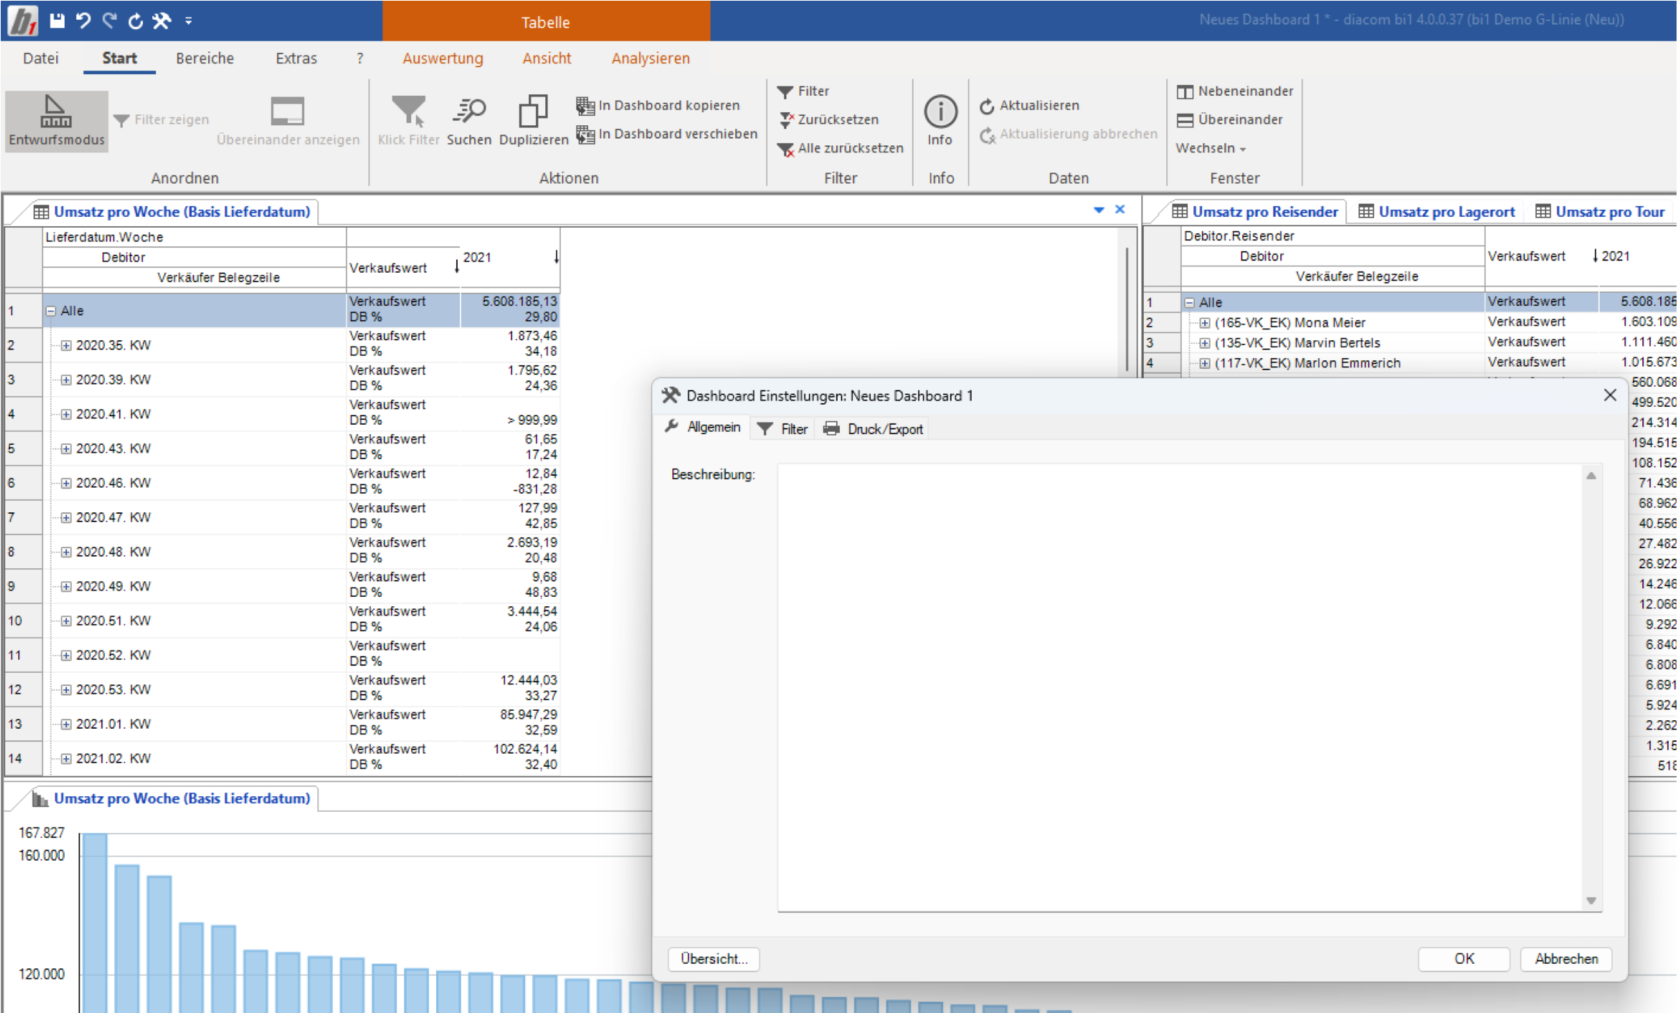Select the Filter tab in settings dialog
The height and width of the screenshot is (1013, 1680).
[782, 428]
